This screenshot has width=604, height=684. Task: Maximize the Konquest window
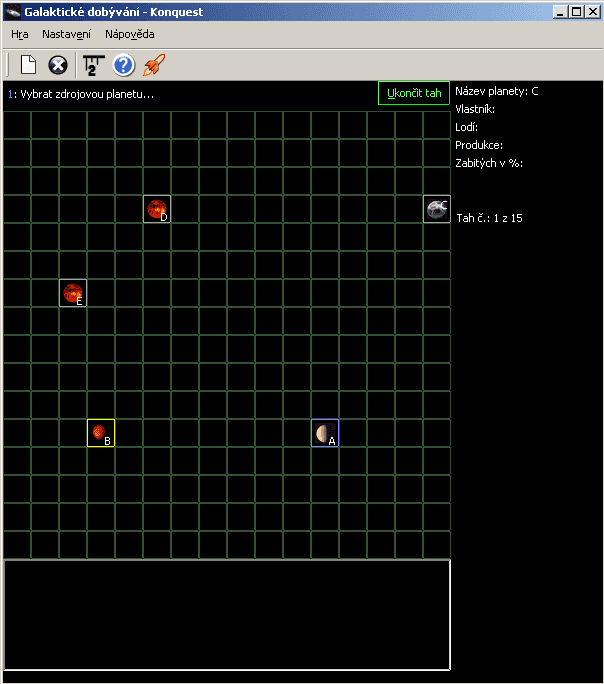pos(577,12)
